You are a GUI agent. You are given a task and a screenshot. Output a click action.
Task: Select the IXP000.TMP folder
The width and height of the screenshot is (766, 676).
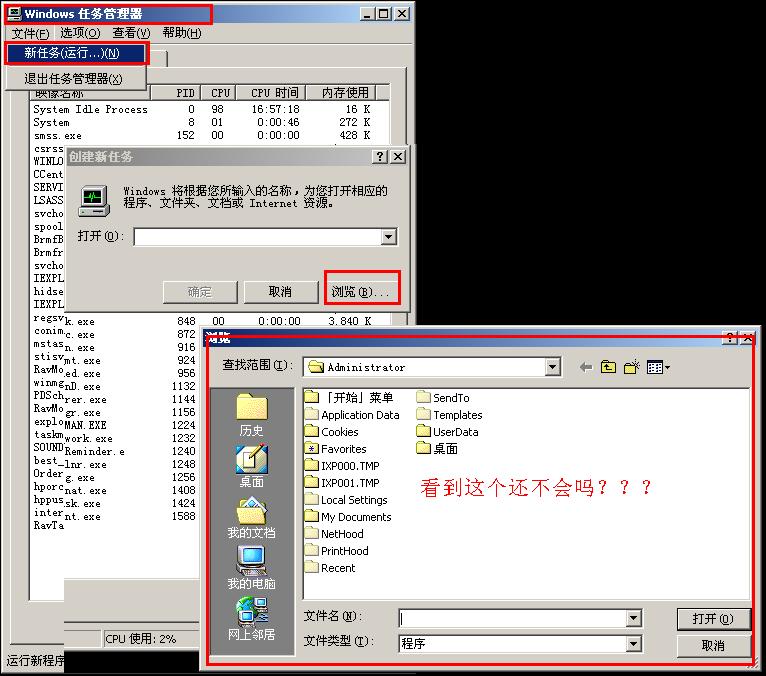(342, 465)
